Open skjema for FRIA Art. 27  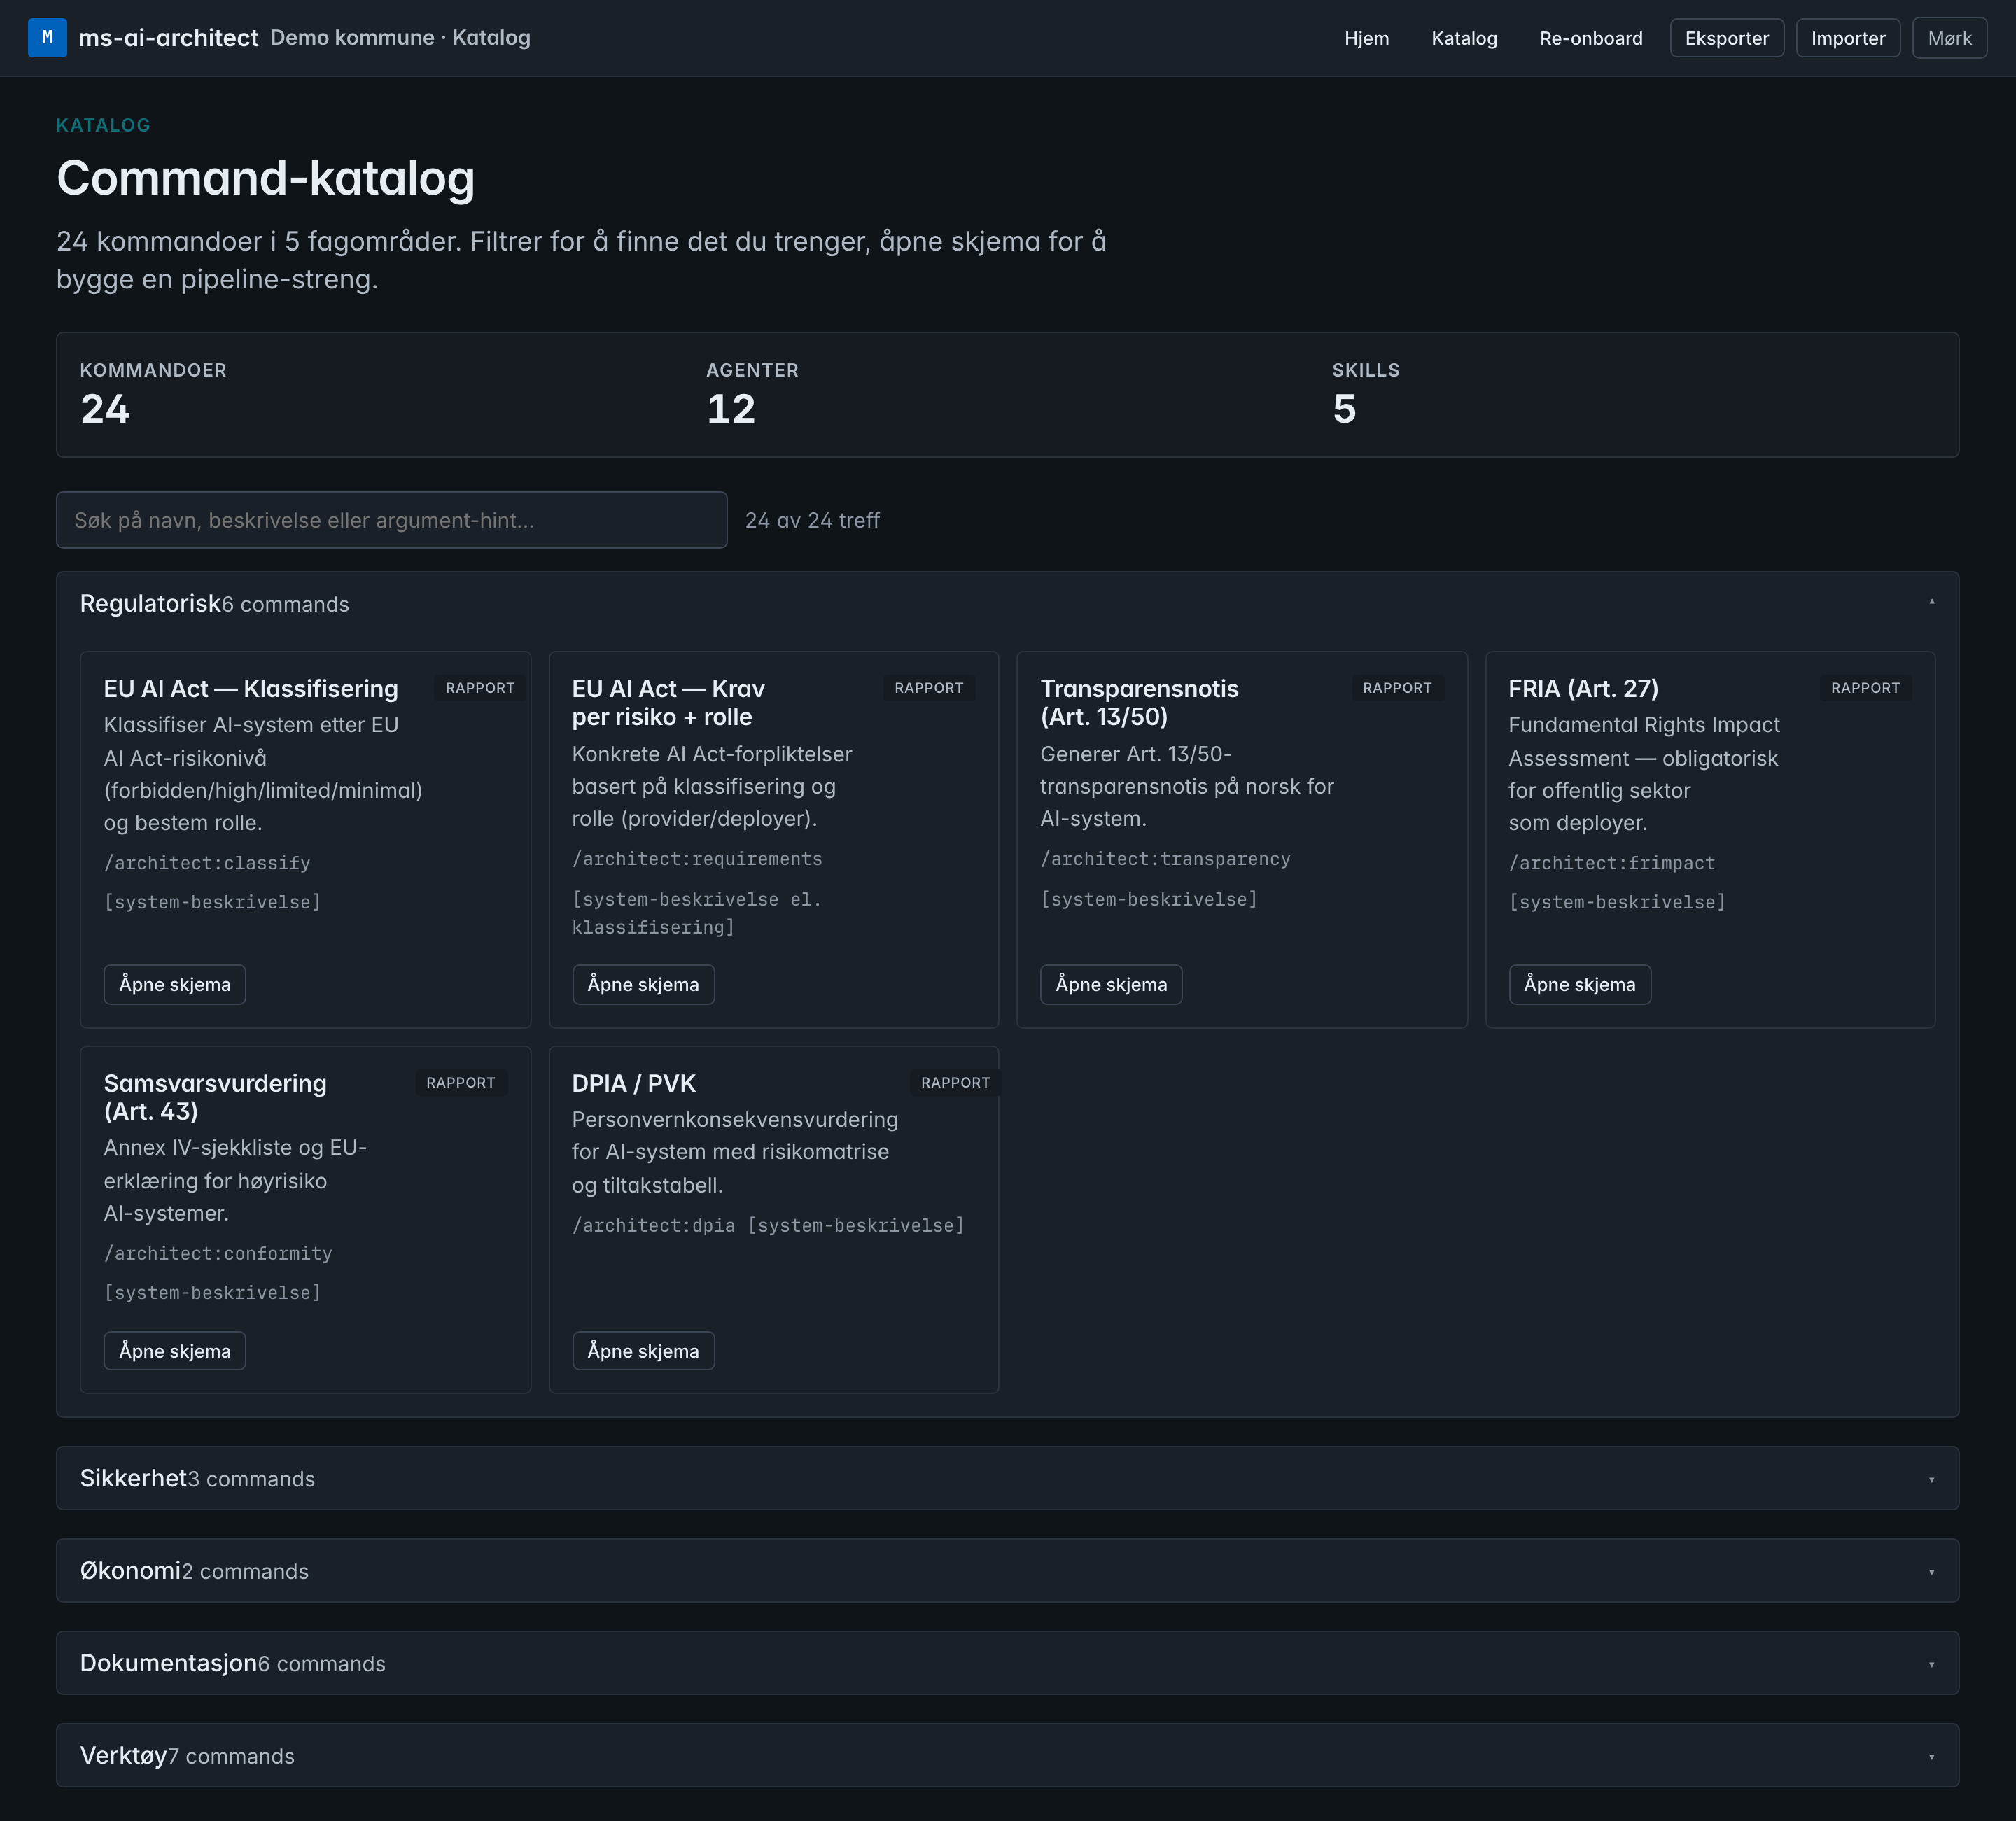pyautogui.click(x=1579, y=984)
